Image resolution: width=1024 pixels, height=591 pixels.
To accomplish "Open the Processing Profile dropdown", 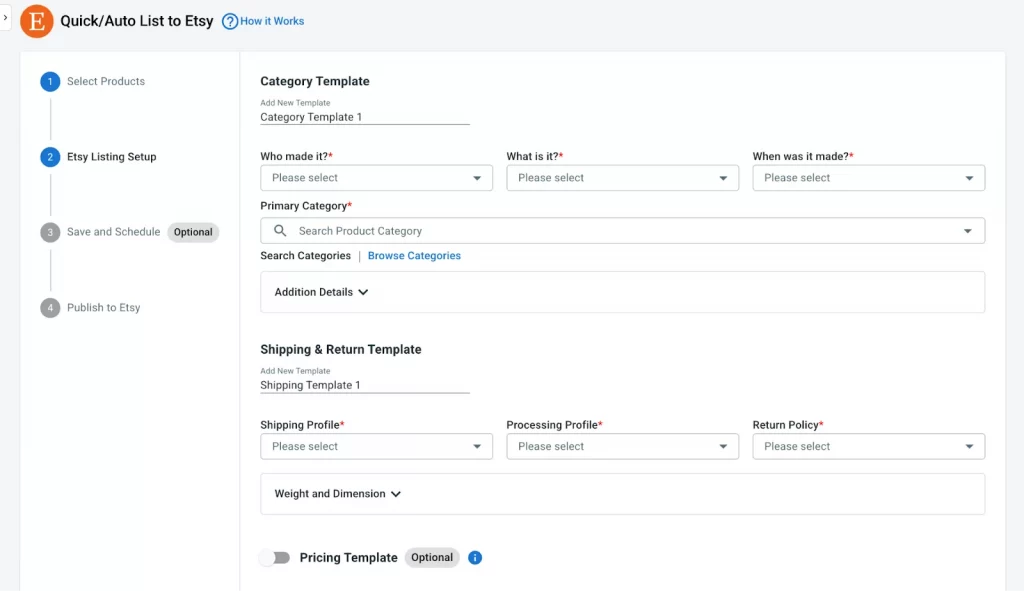I will [622, 446].
